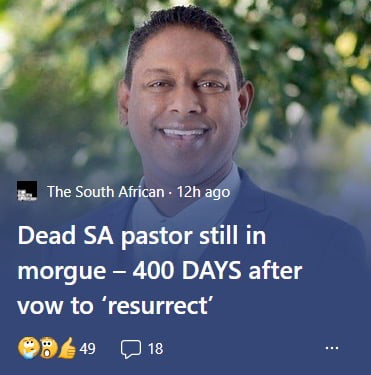Open comments via speech bubble icon
Screen dimensions: 371x375
coord(131,349)
